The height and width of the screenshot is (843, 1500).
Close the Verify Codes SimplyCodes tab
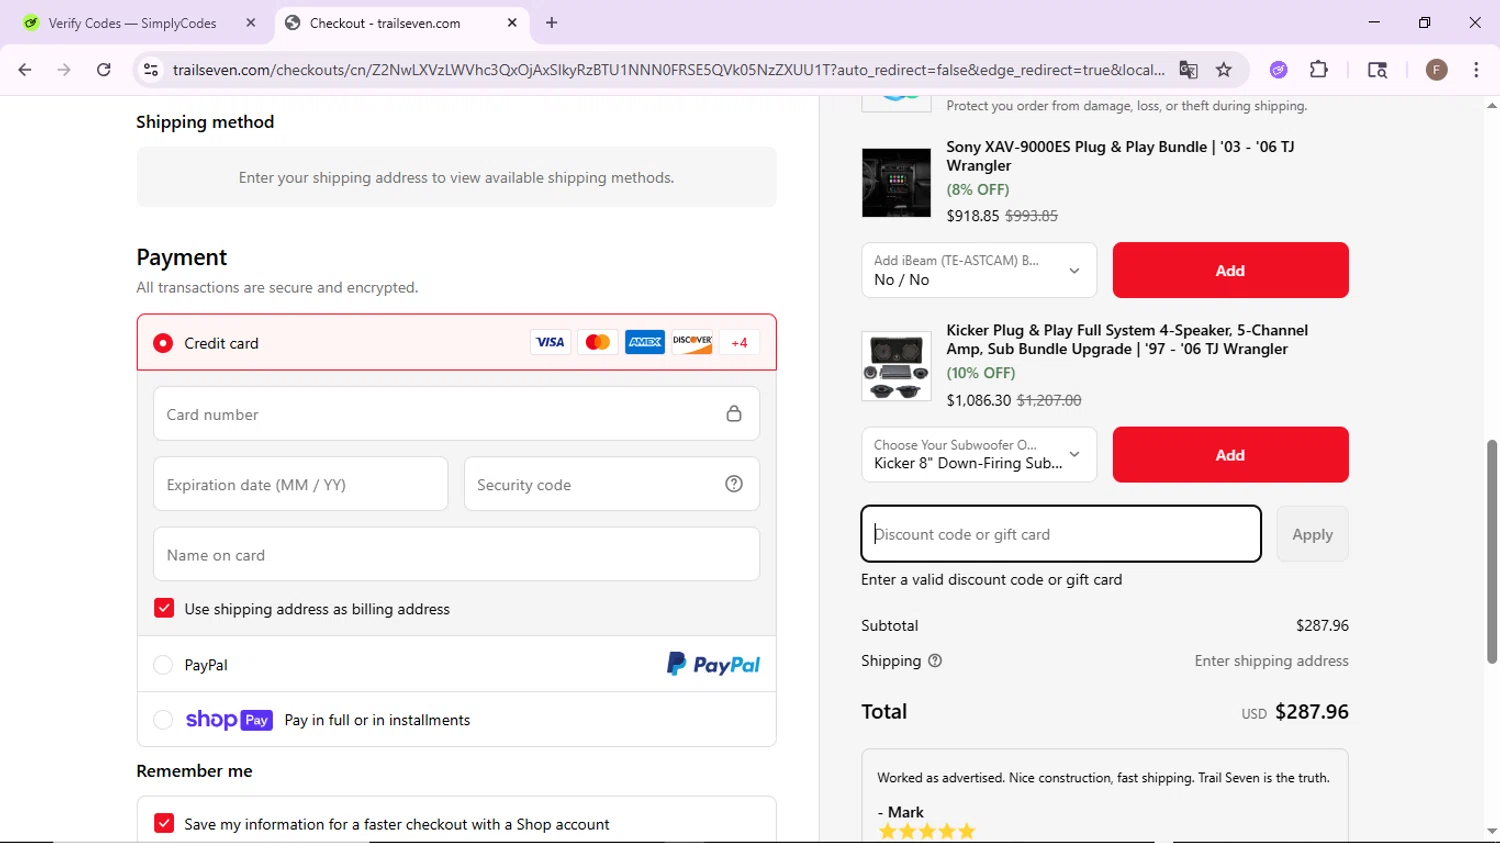pos(250,22)
